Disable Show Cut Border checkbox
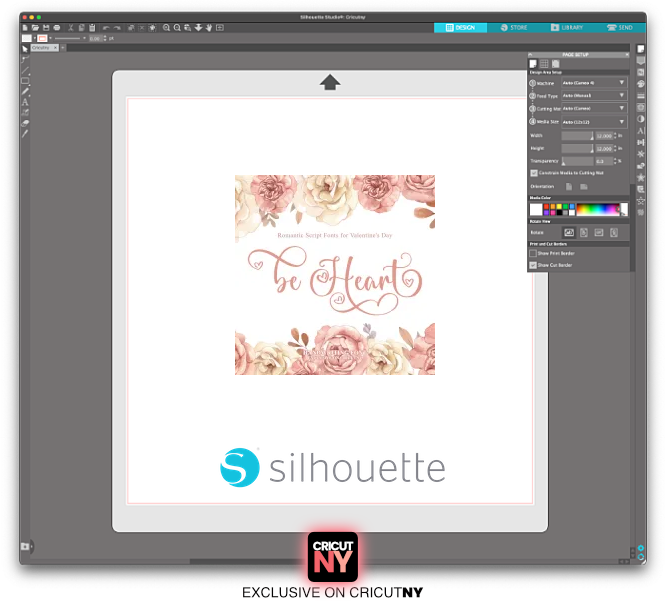This screenshot has height=604, width=665. [x=533, y=265]
